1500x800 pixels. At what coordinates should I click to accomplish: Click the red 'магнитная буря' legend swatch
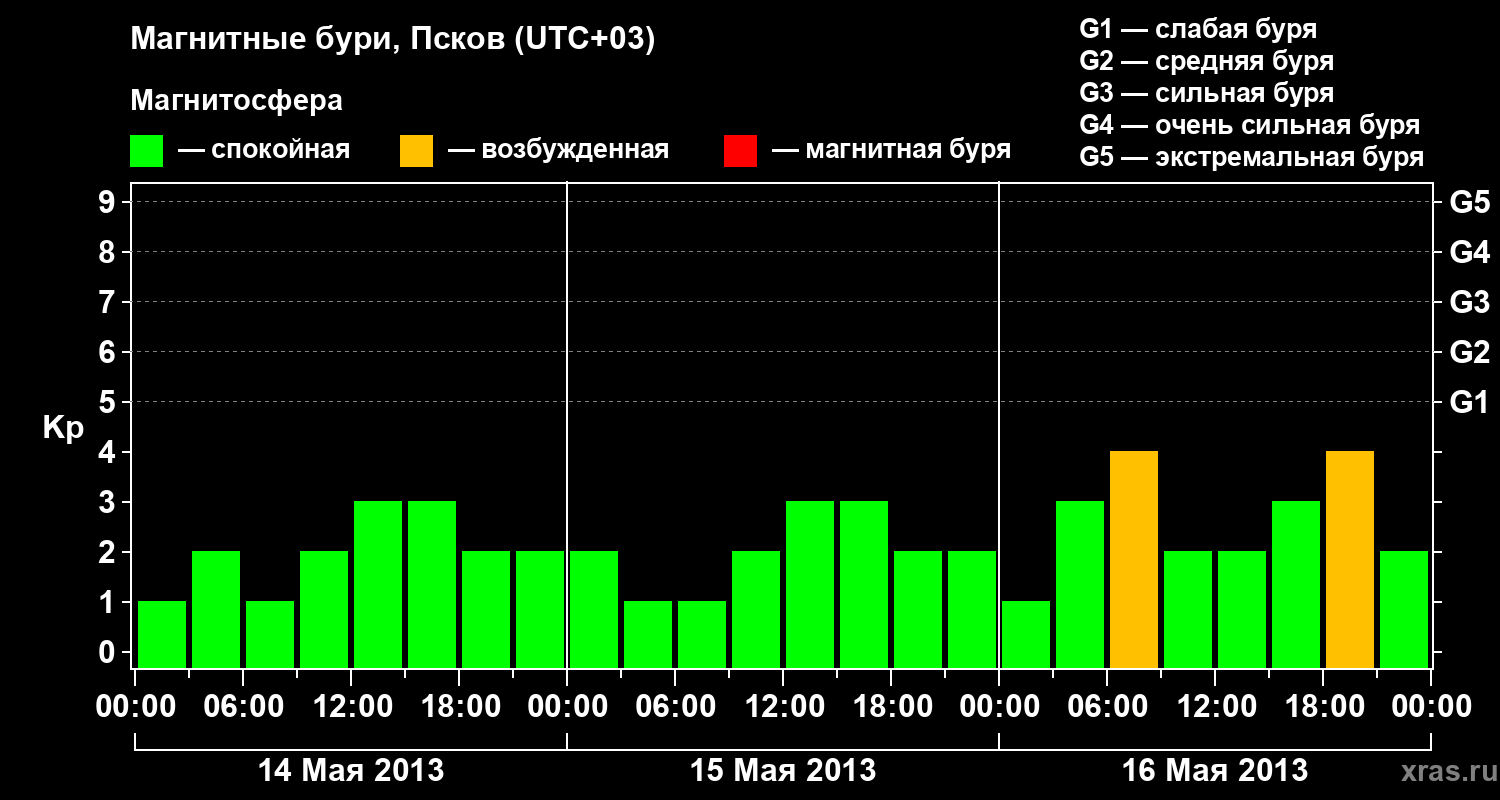pos(740,151)
